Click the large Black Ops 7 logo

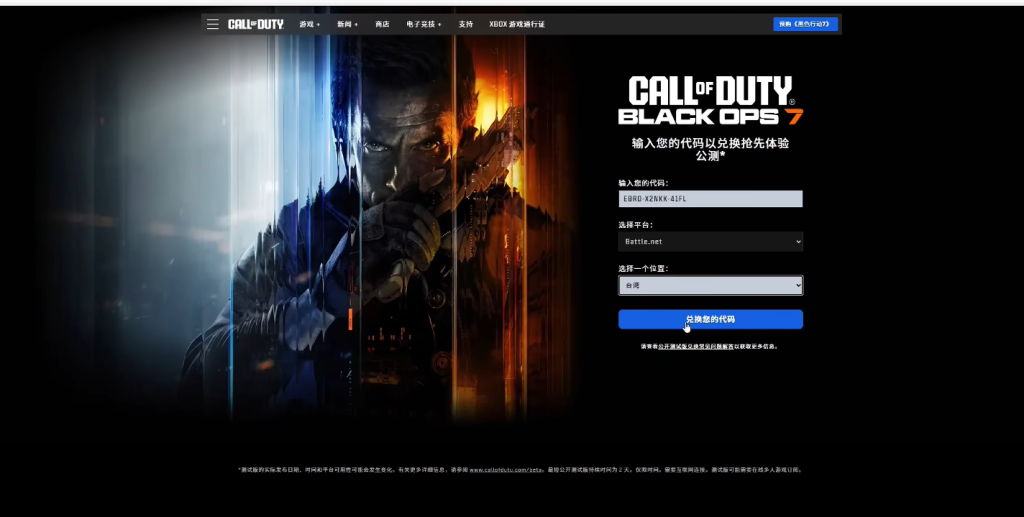710,101
